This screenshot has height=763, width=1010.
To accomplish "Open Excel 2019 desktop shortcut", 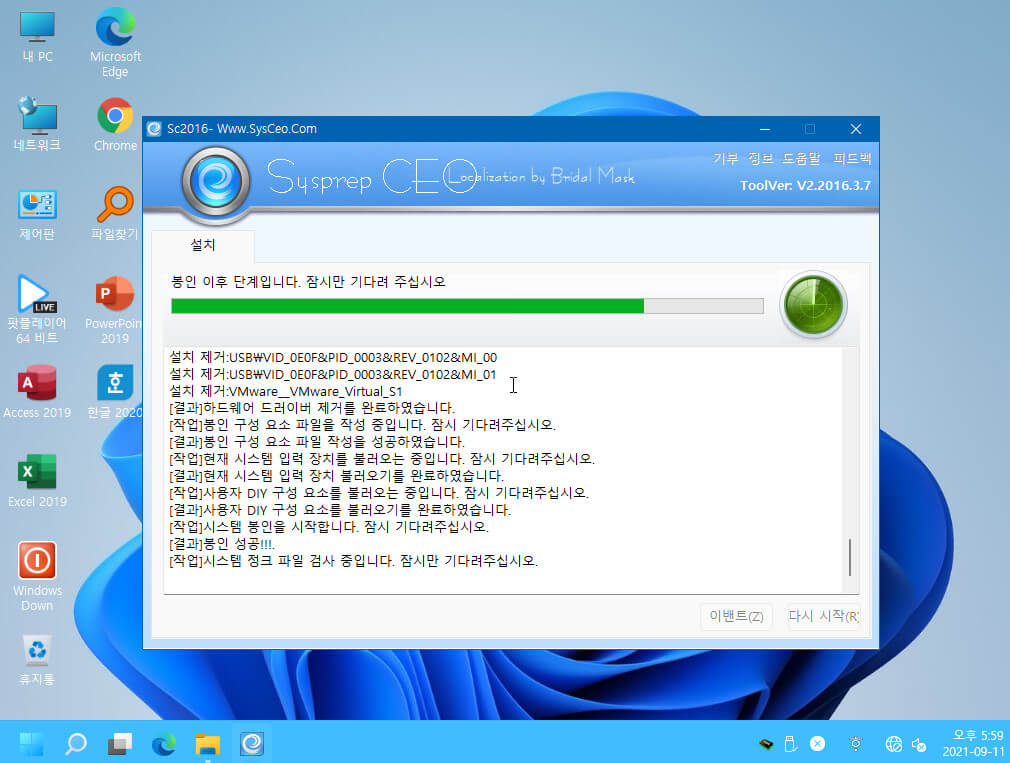I will (37, 480).
